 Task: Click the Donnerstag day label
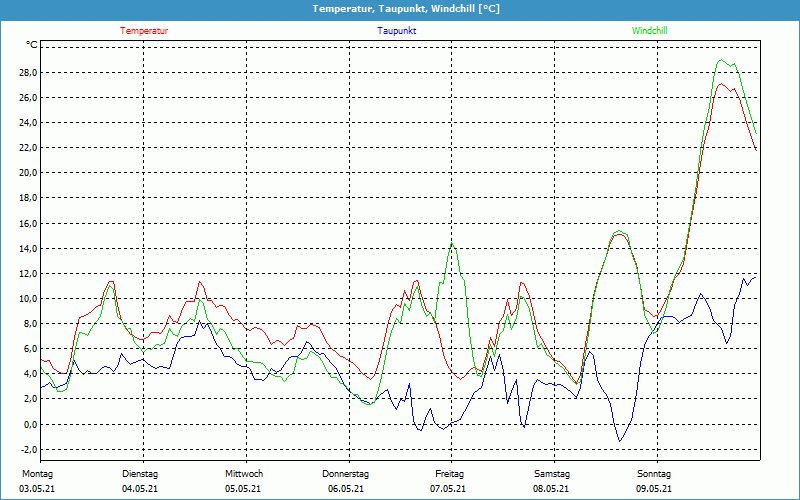click(x=345, y=474)
